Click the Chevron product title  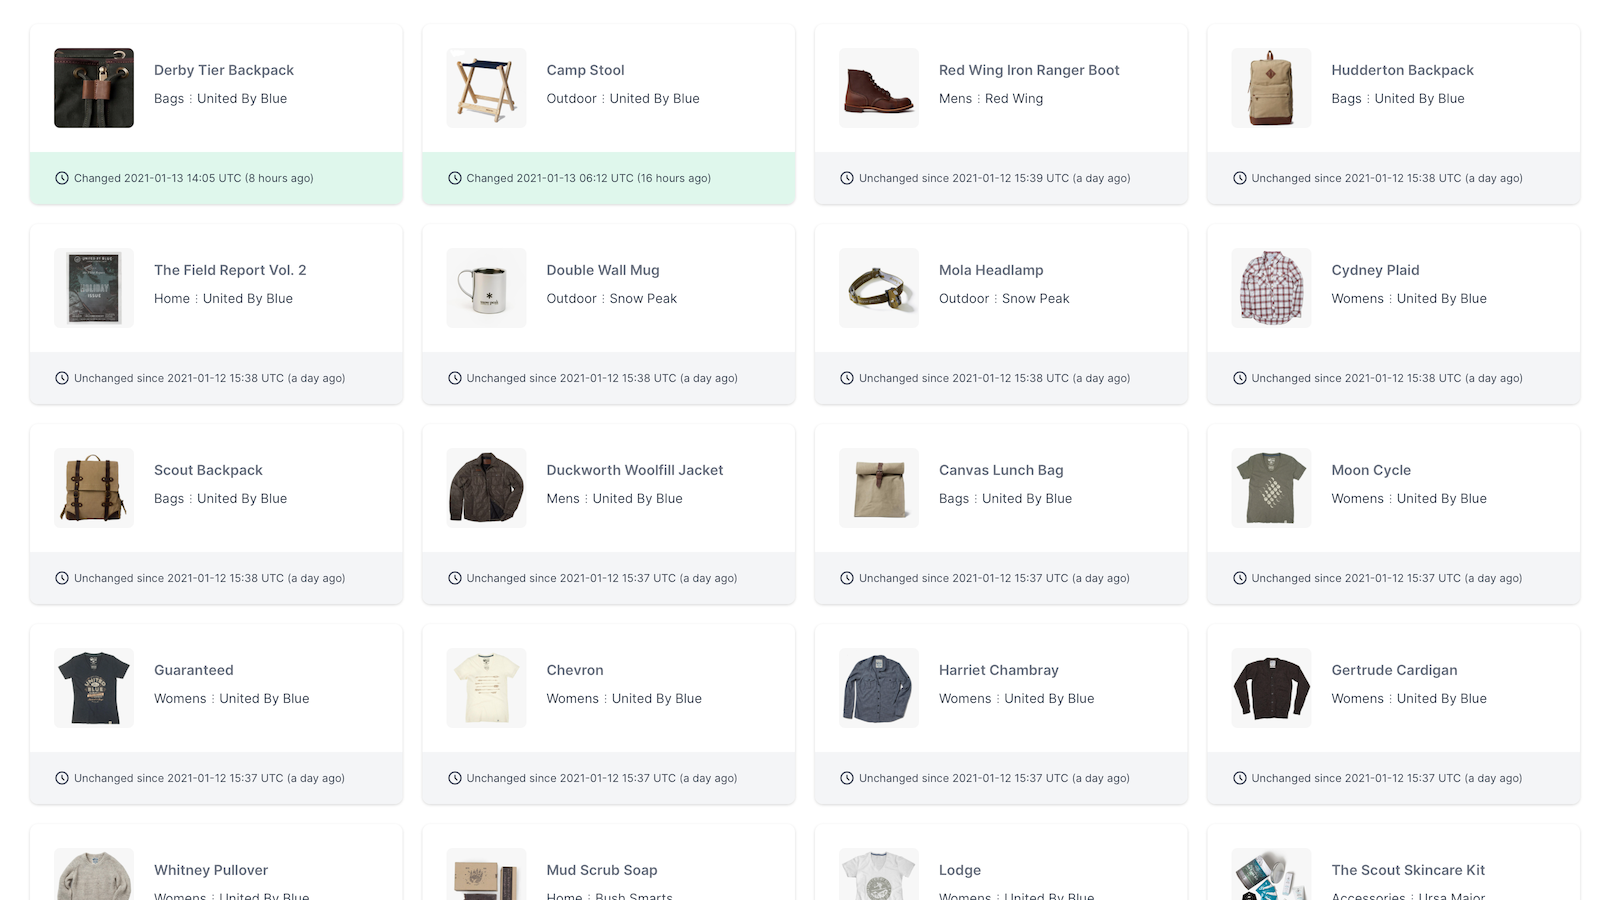pos(575,670)
